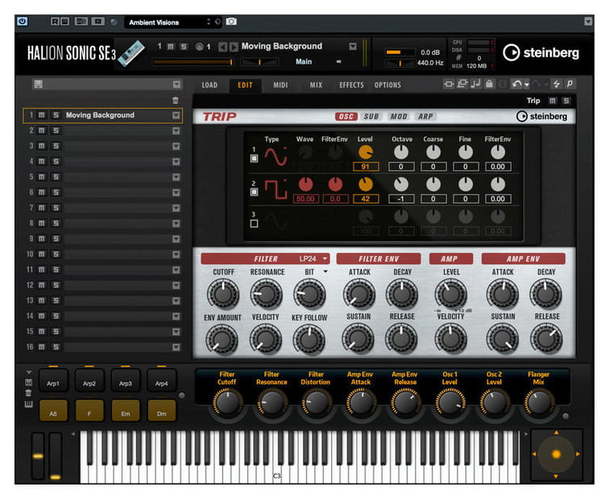Open slot 1 program load dropdown

(176, 115)
